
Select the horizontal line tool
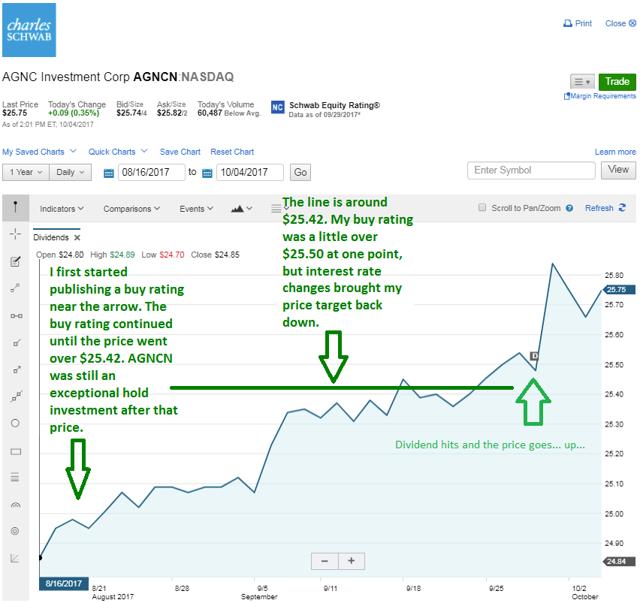(x=16, y=316)
